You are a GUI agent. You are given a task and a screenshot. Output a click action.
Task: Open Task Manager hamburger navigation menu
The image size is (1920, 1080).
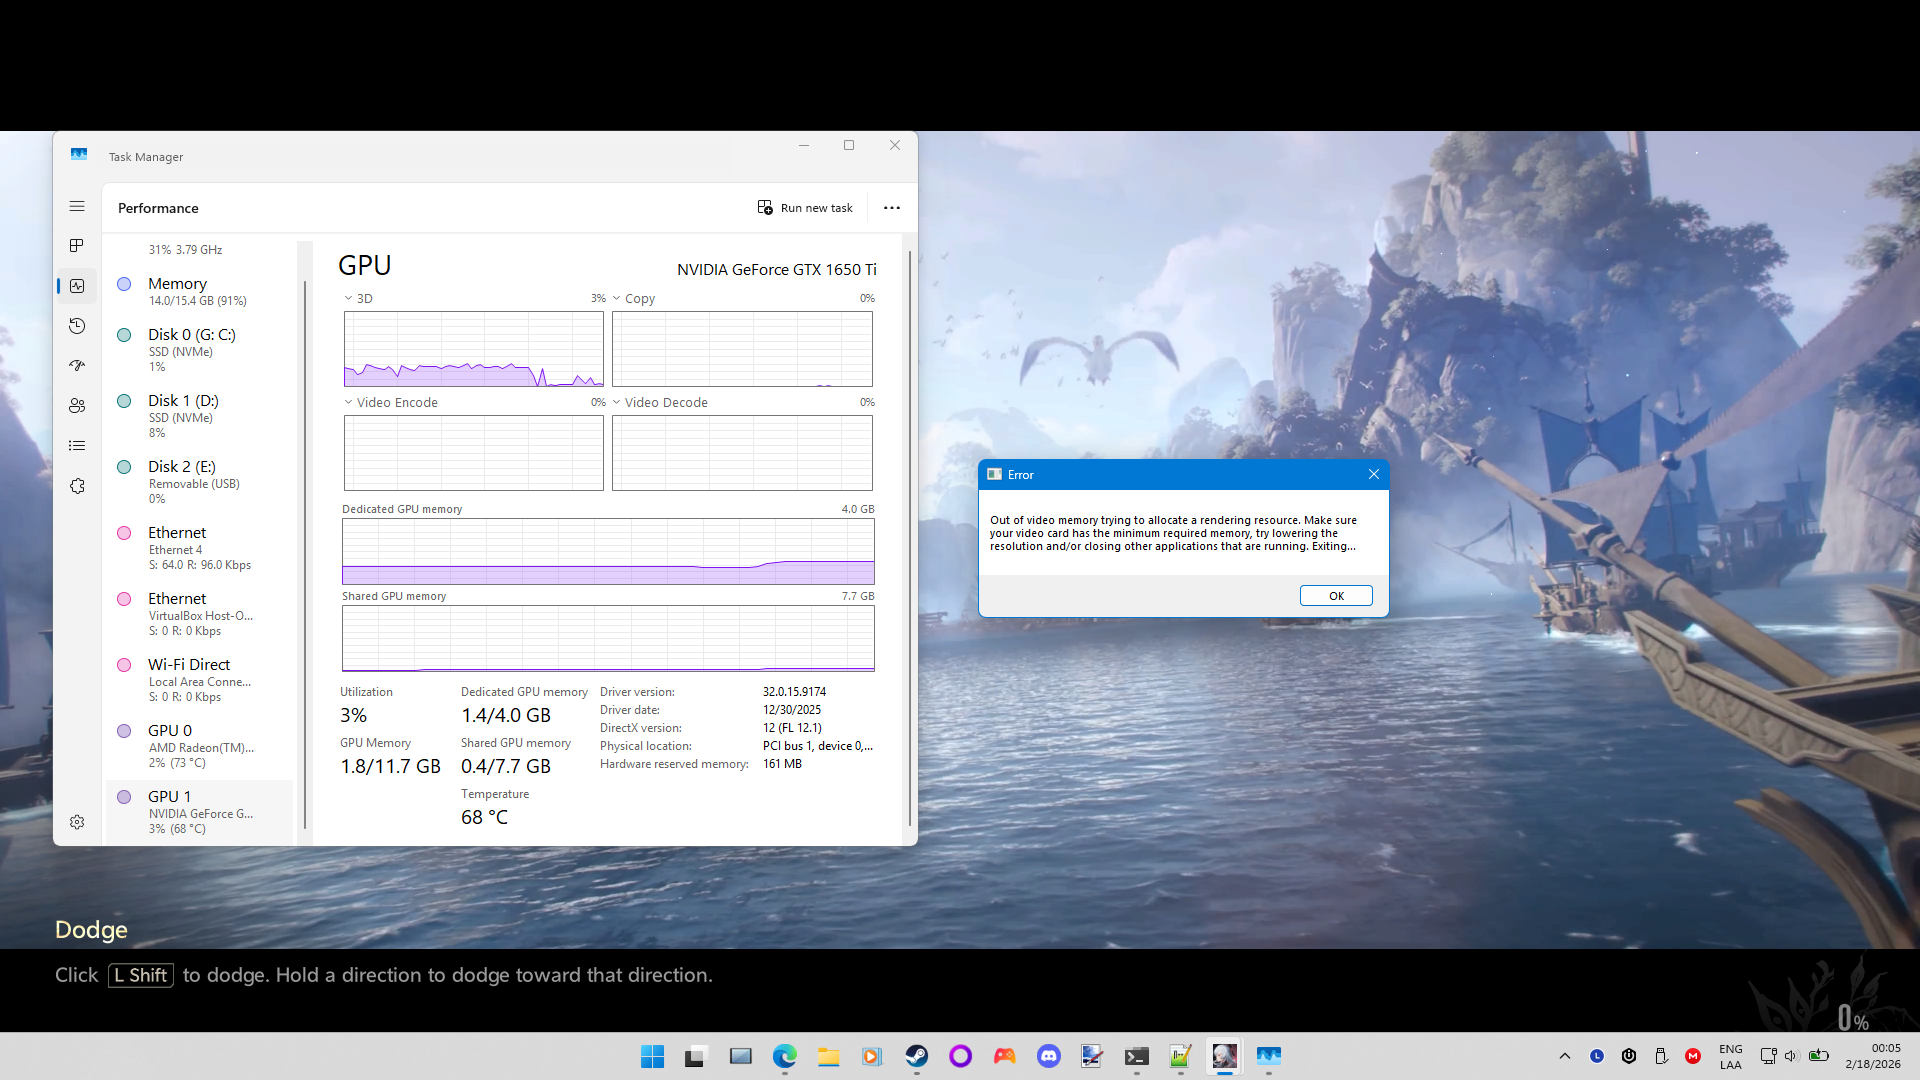(x=77, y=206)
